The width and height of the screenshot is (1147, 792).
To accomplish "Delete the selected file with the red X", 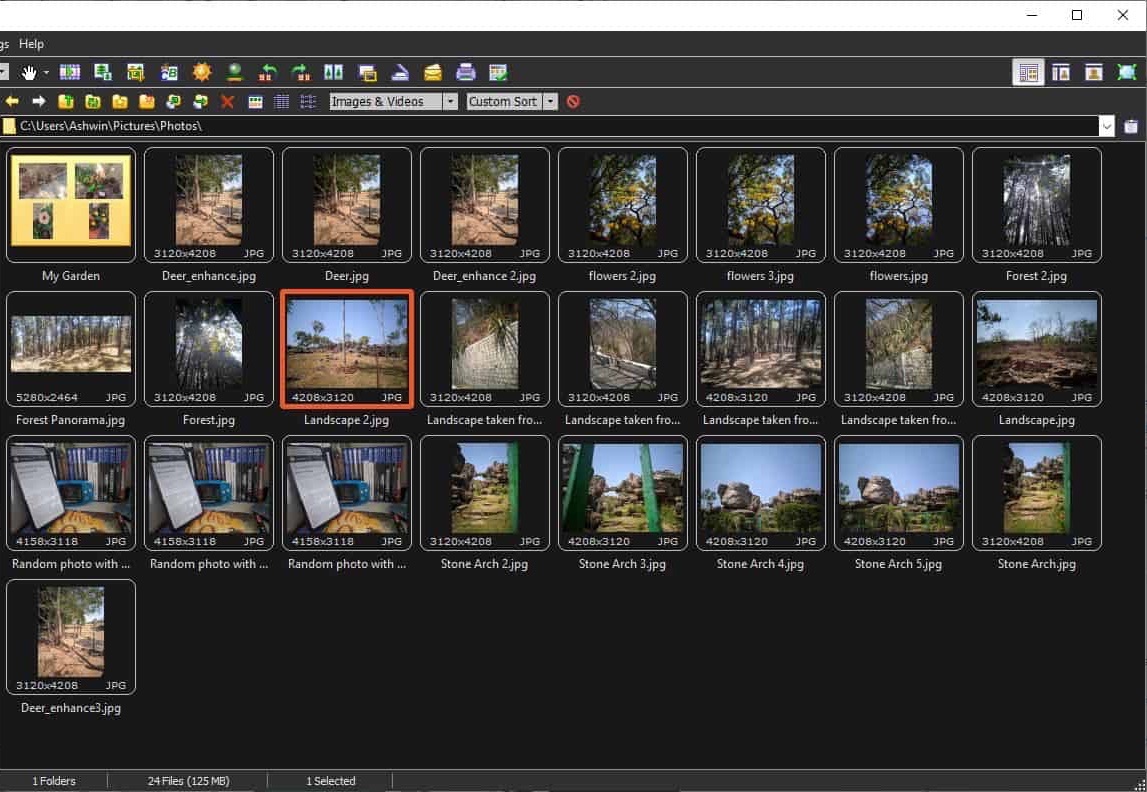I will (226, 101).
